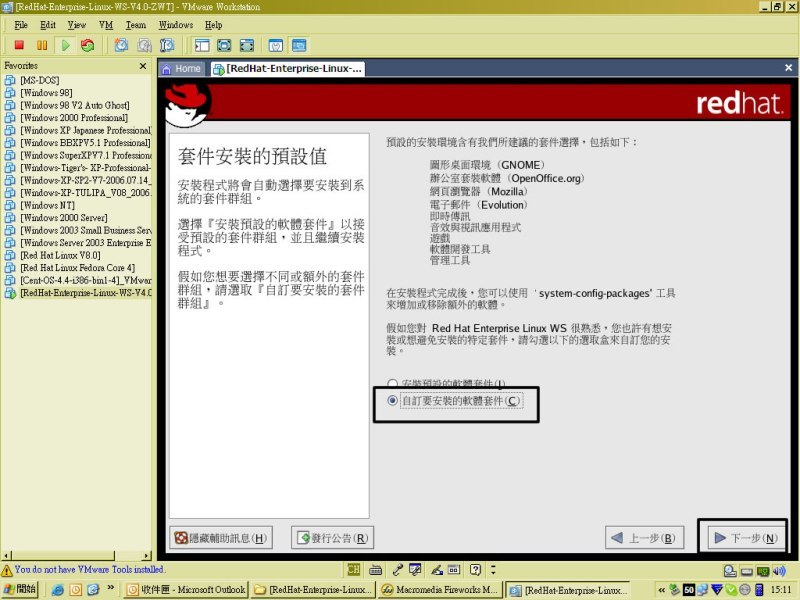Click the Full Screen toolbar icon

246,45
